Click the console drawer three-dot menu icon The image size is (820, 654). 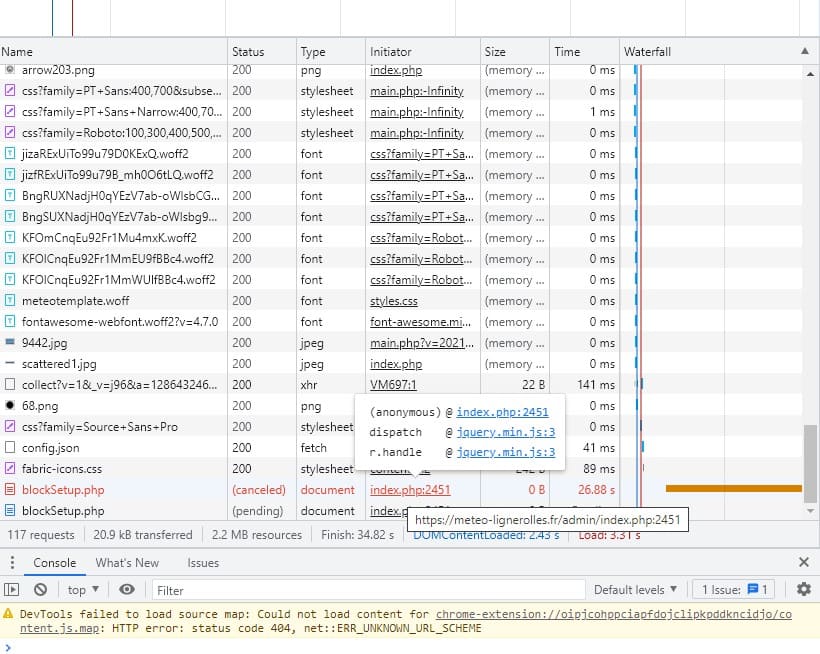tap(12, 563)
